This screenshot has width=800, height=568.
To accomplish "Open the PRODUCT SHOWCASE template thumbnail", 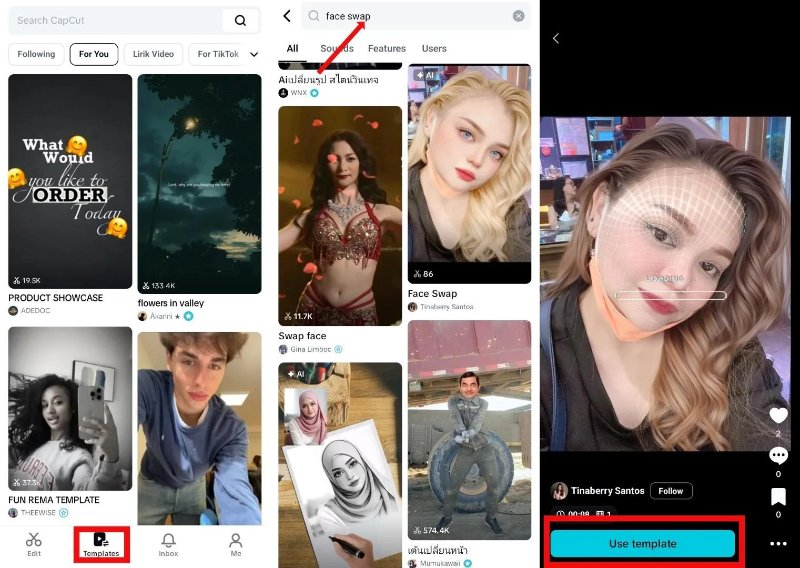I will pyautogui.click(x=70, y=181).
